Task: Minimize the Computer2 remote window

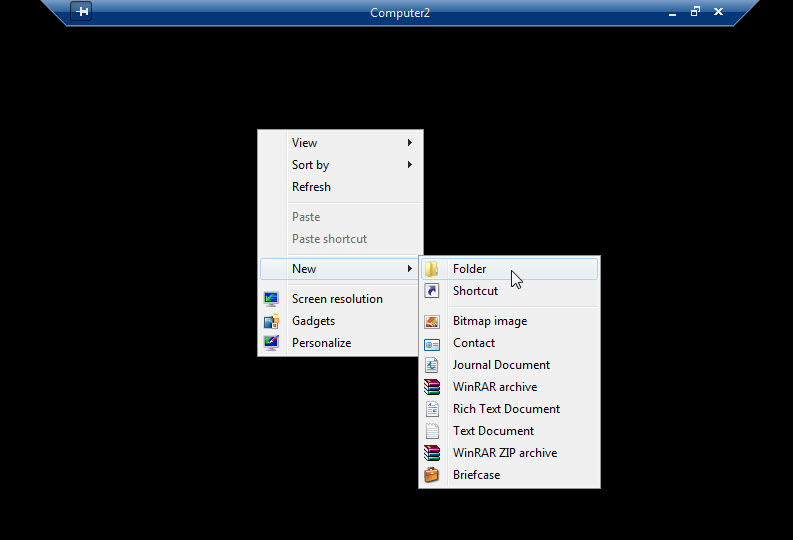Action: (672, 12)
